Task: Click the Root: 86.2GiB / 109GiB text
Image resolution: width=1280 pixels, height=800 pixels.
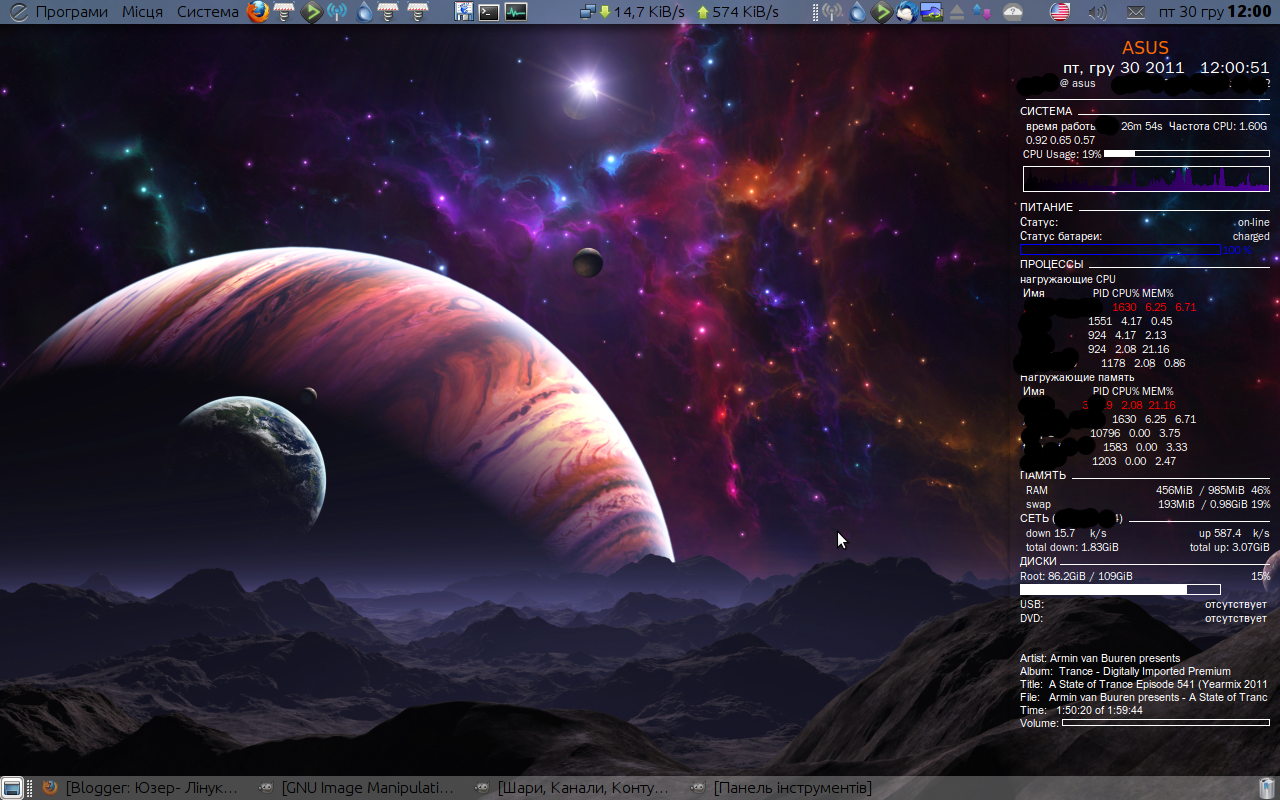Action: [1076, 576]
